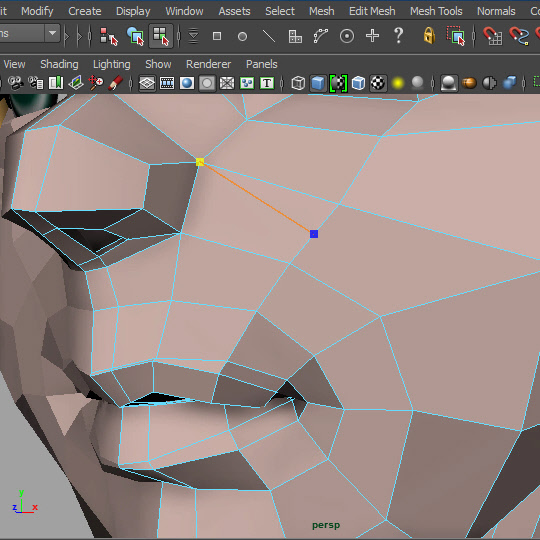Open the Normals menu
540x540 pixels.
coord(496,11)
